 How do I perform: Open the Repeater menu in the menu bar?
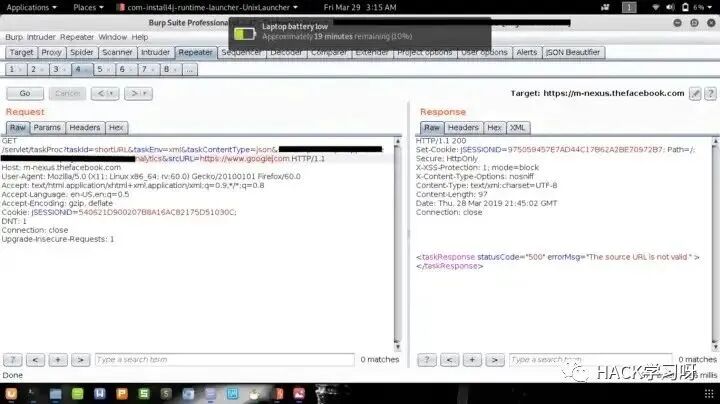[77, 37]
